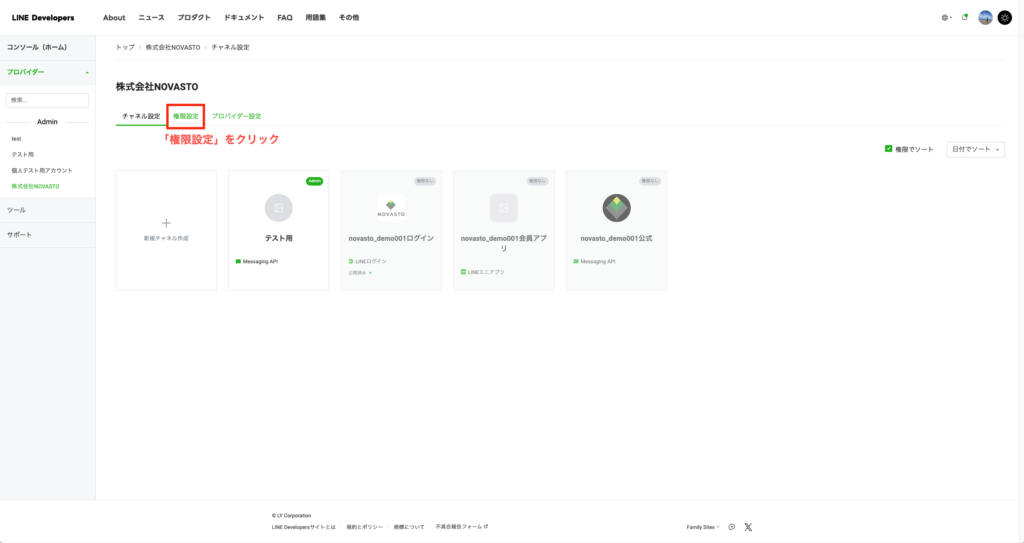Expand the Family Sites dropdown
Image resolution: width=1024 pixels, height=543 pixels.
[703, 527]
